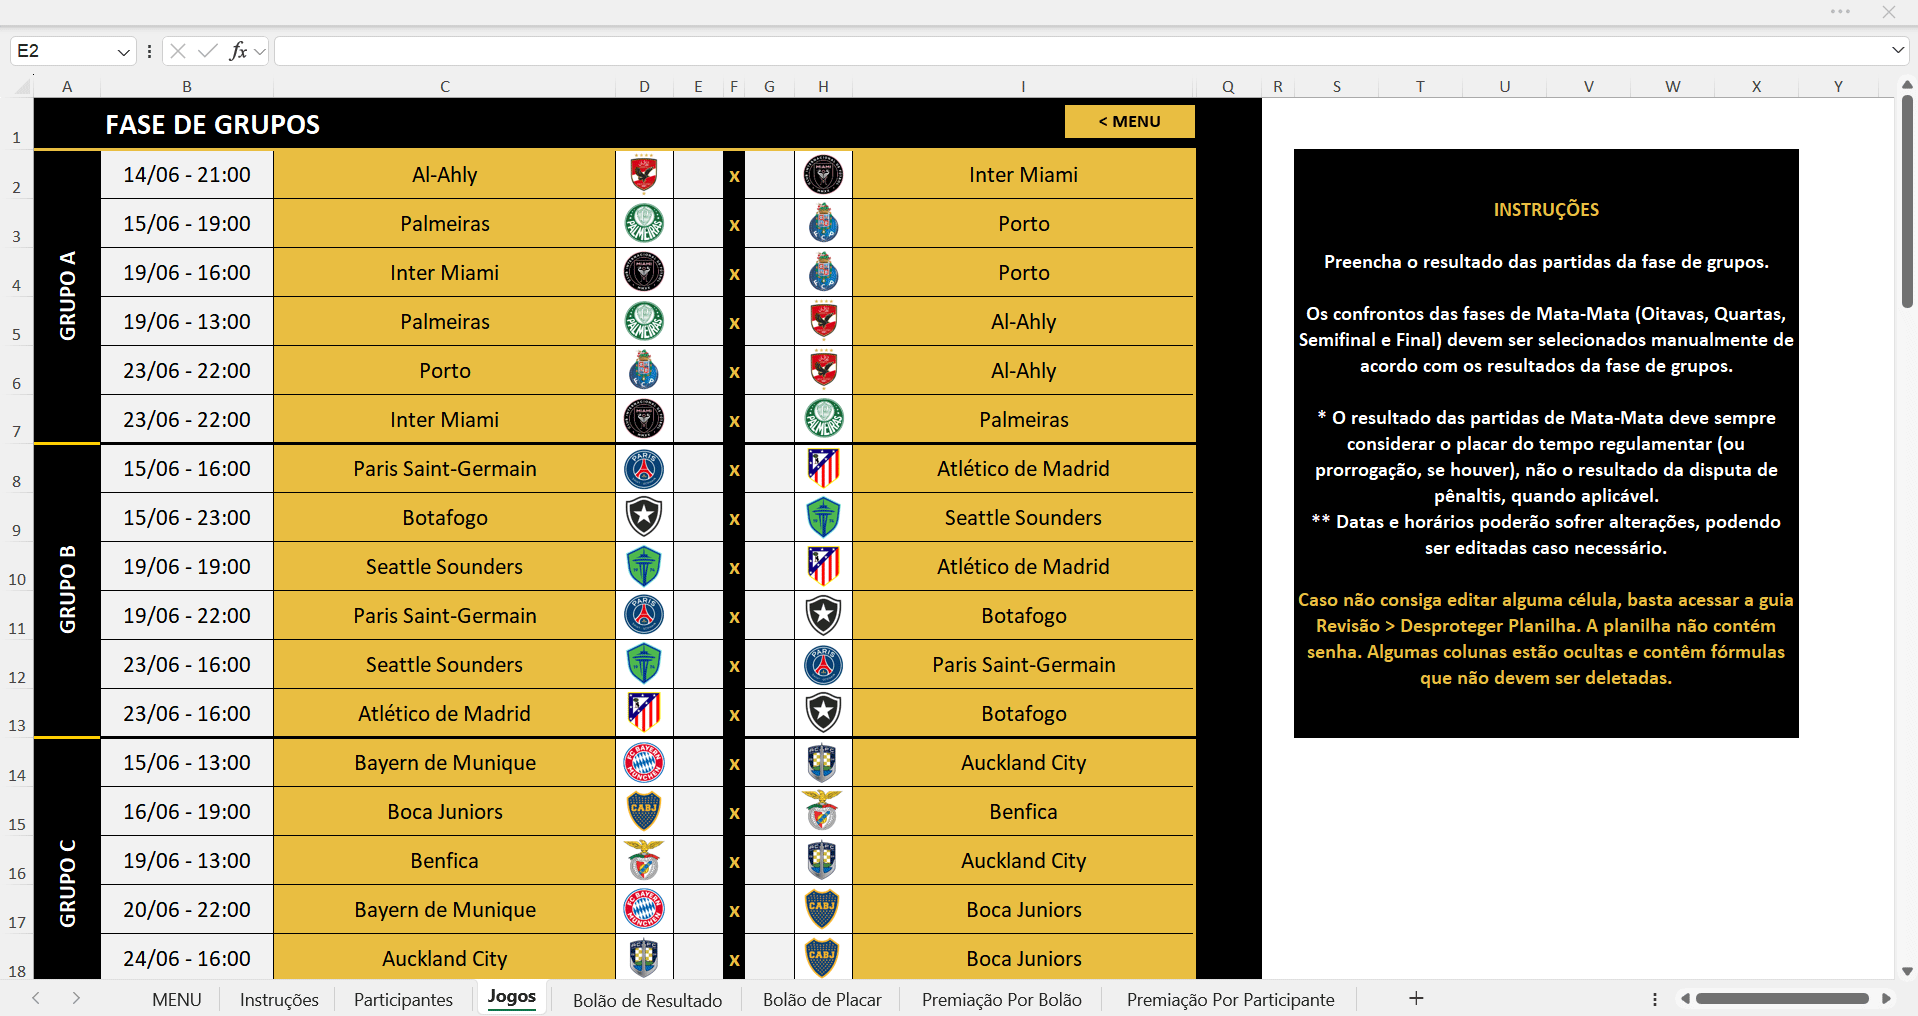
Task: Click the Bayern de Munique crest in the 15/06 - 13:00 row
Action: [x=644, y=762]
